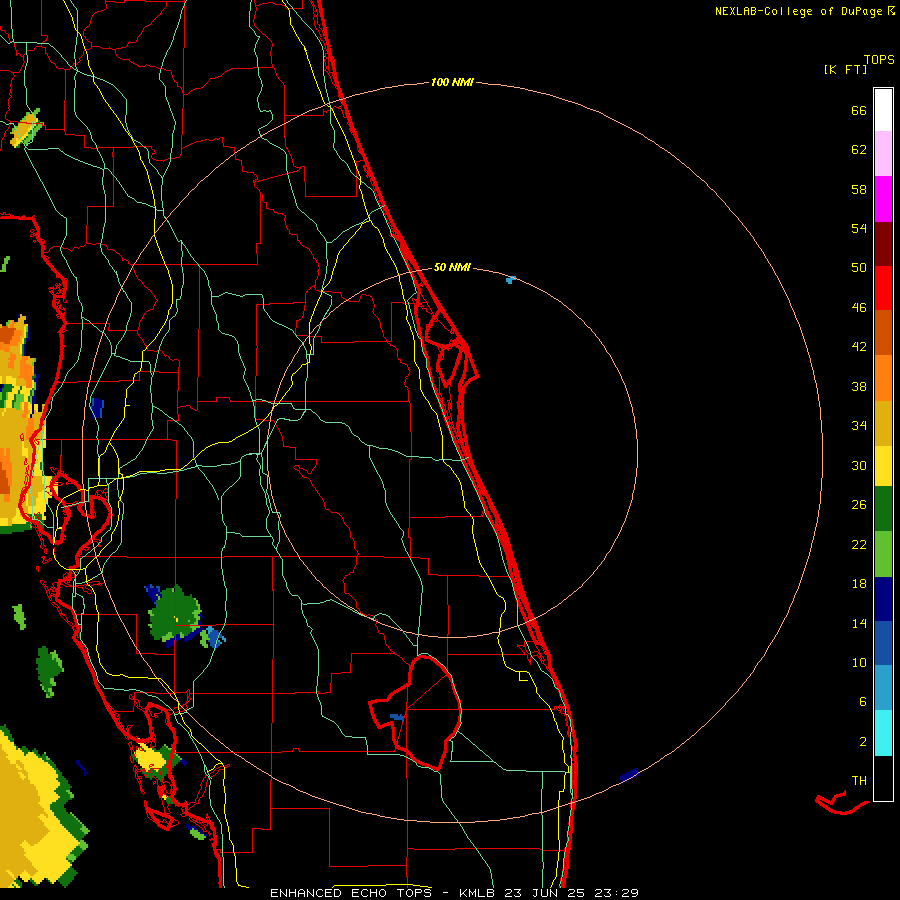Click the "23 JUN 25" date in the caption
Screen dimensions: 900x900
tap(545, 893)
